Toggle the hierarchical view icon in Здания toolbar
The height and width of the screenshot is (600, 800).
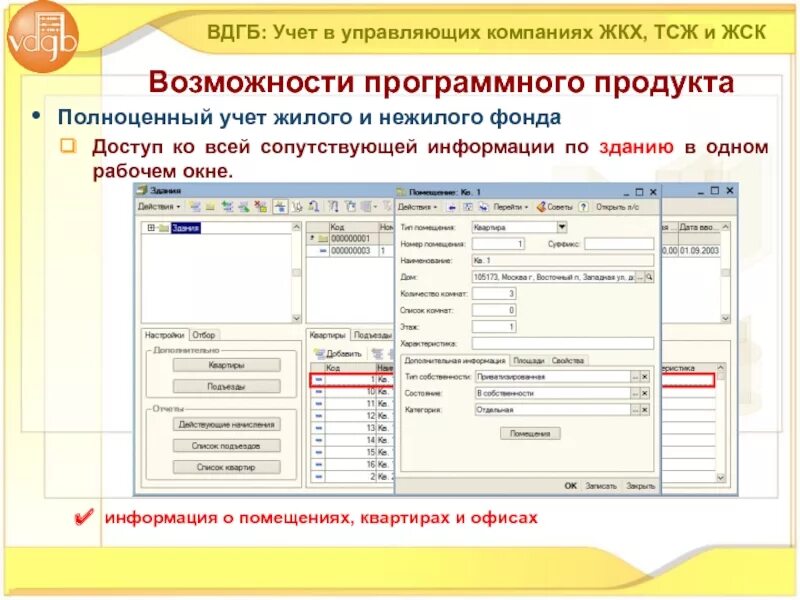point(280,207)
